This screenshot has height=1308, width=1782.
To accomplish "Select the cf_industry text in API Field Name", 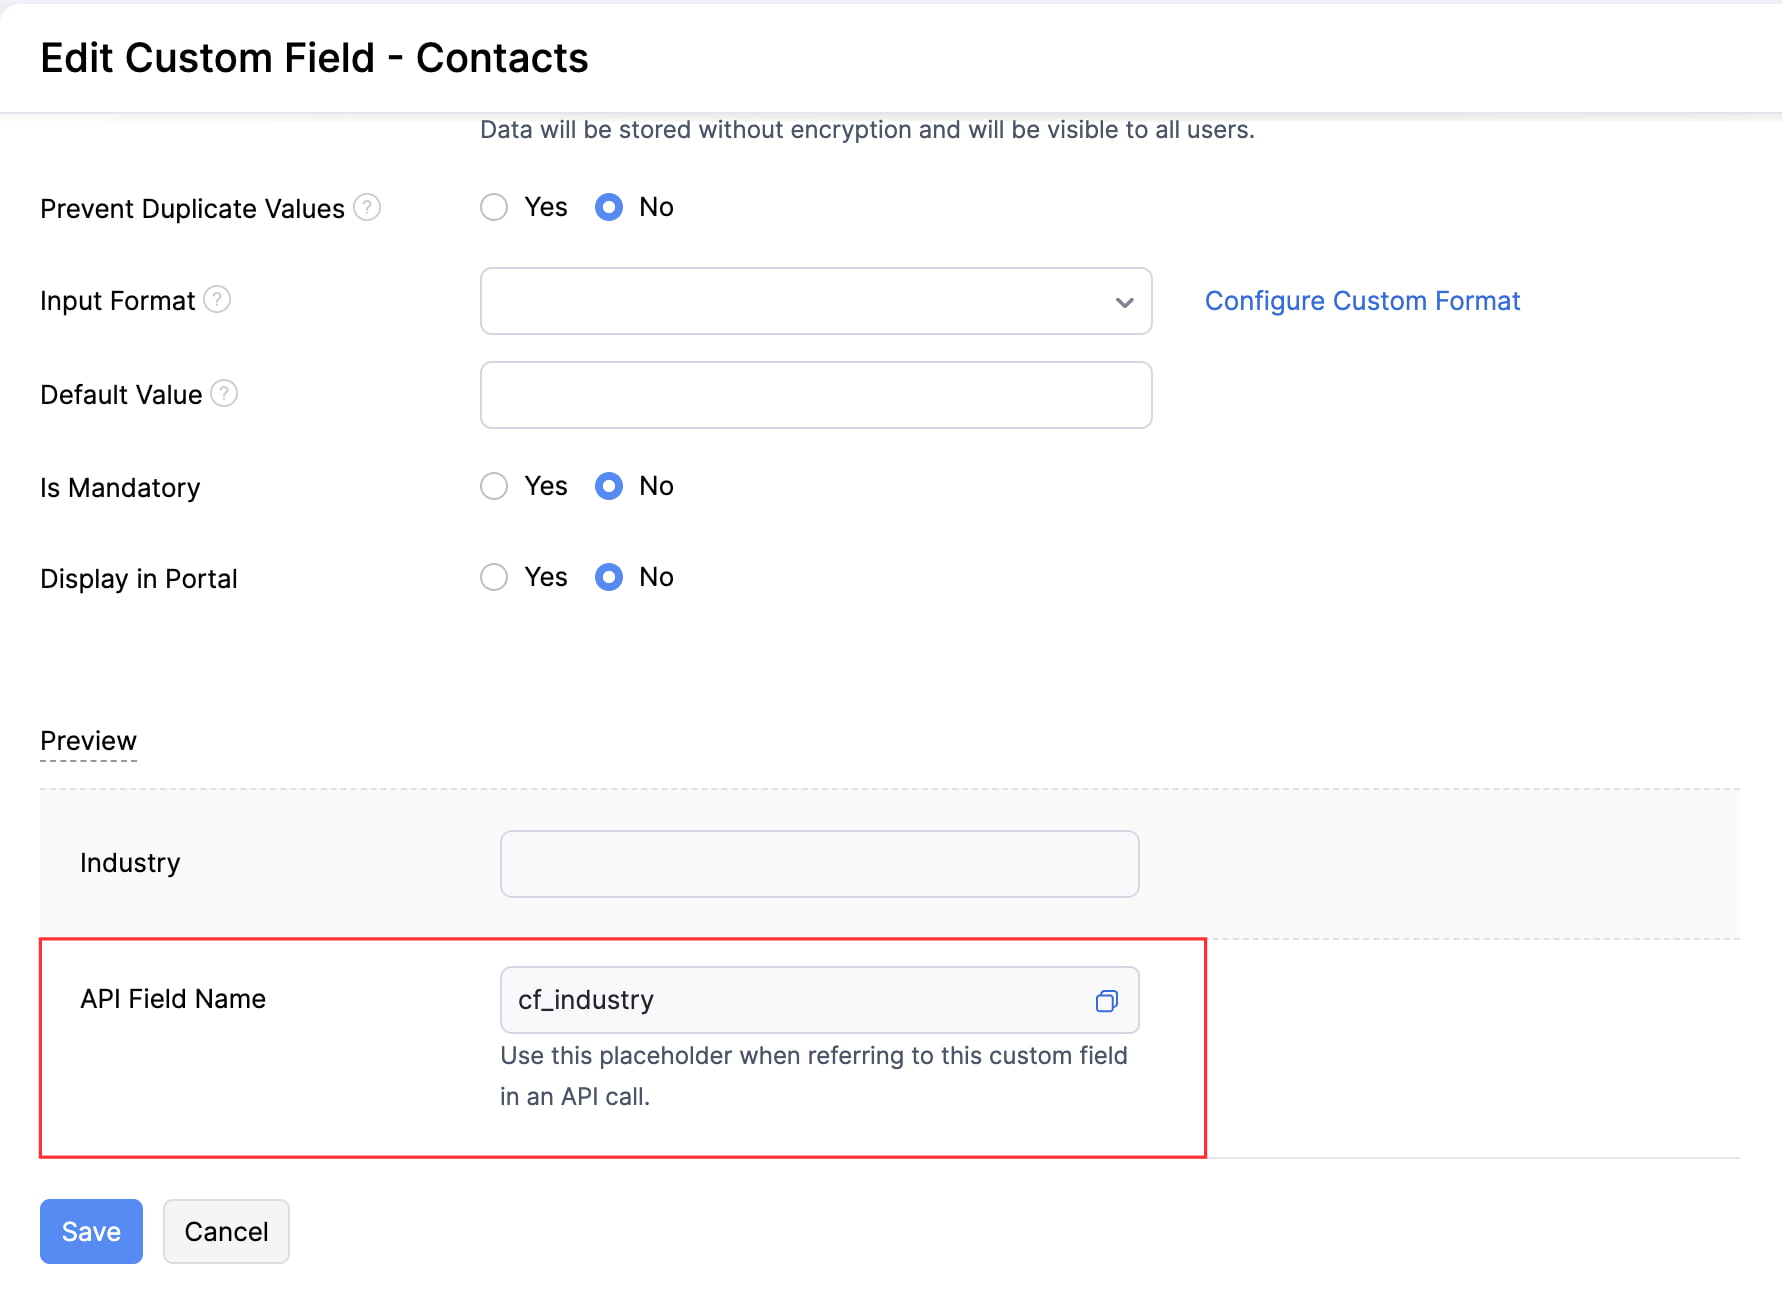I will click(x=583, y=1000).
